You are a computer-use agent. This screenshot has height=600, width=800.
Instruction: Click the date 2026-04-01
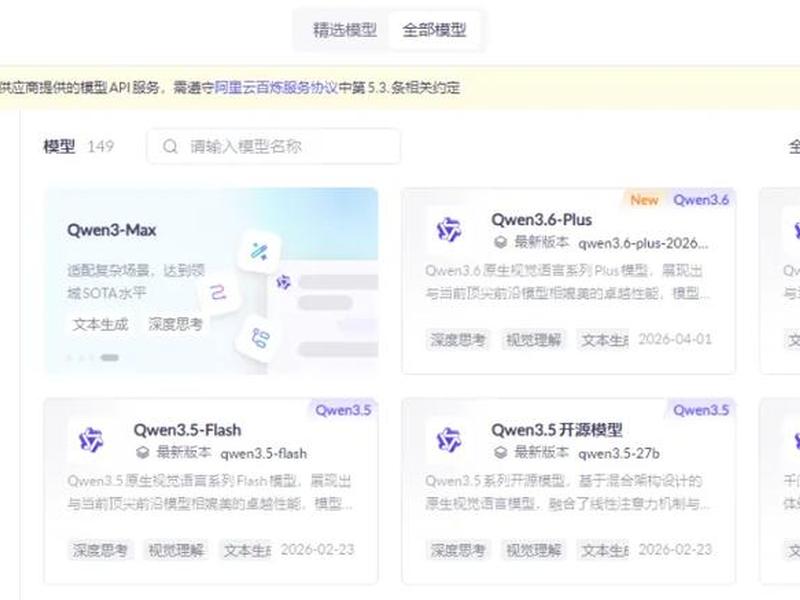pyautogui.click(x=674, y=339)
